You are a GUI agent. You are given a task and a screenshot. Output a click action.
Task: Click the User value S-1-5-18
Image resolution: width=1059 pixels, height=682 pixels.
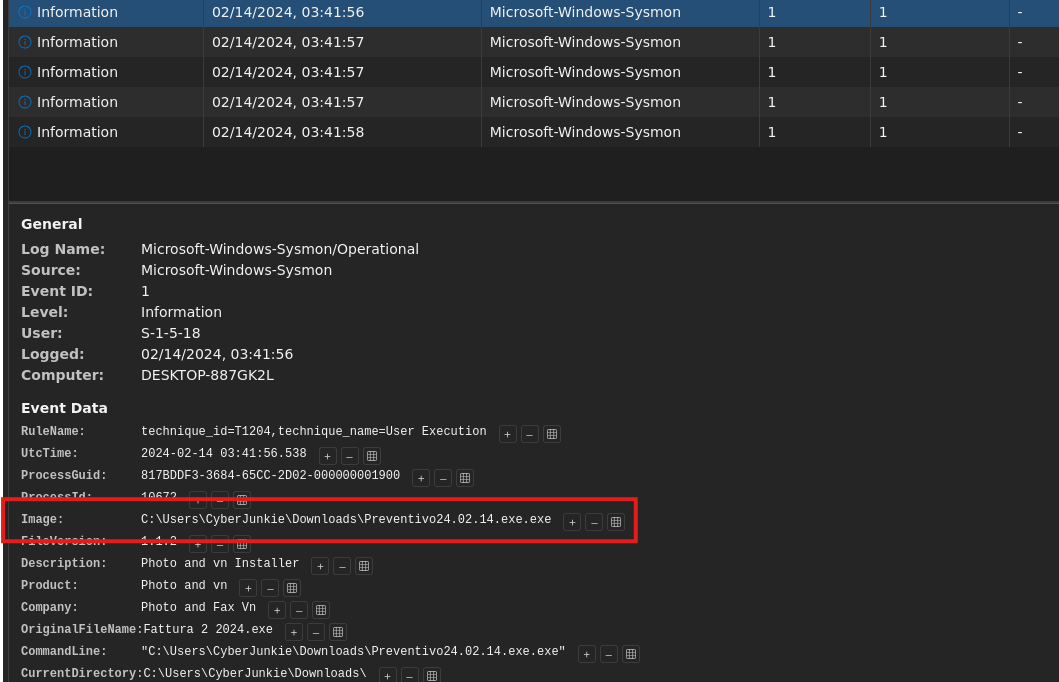(170, 333)
